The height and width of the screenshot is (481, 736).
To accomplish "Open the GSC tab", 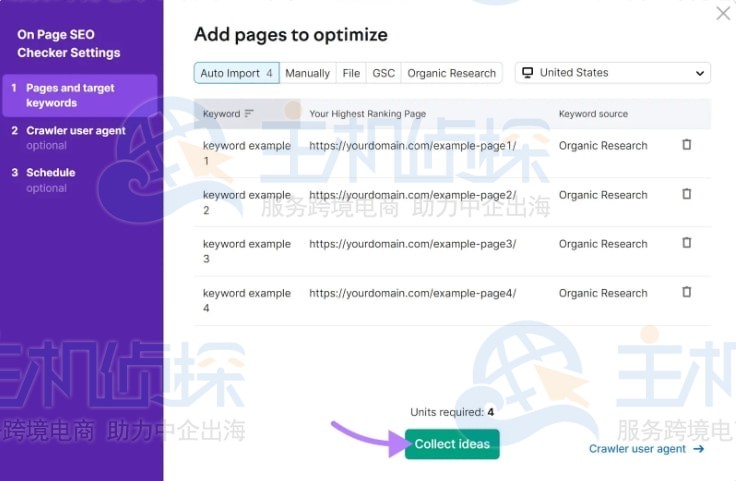I will [383, 73].
